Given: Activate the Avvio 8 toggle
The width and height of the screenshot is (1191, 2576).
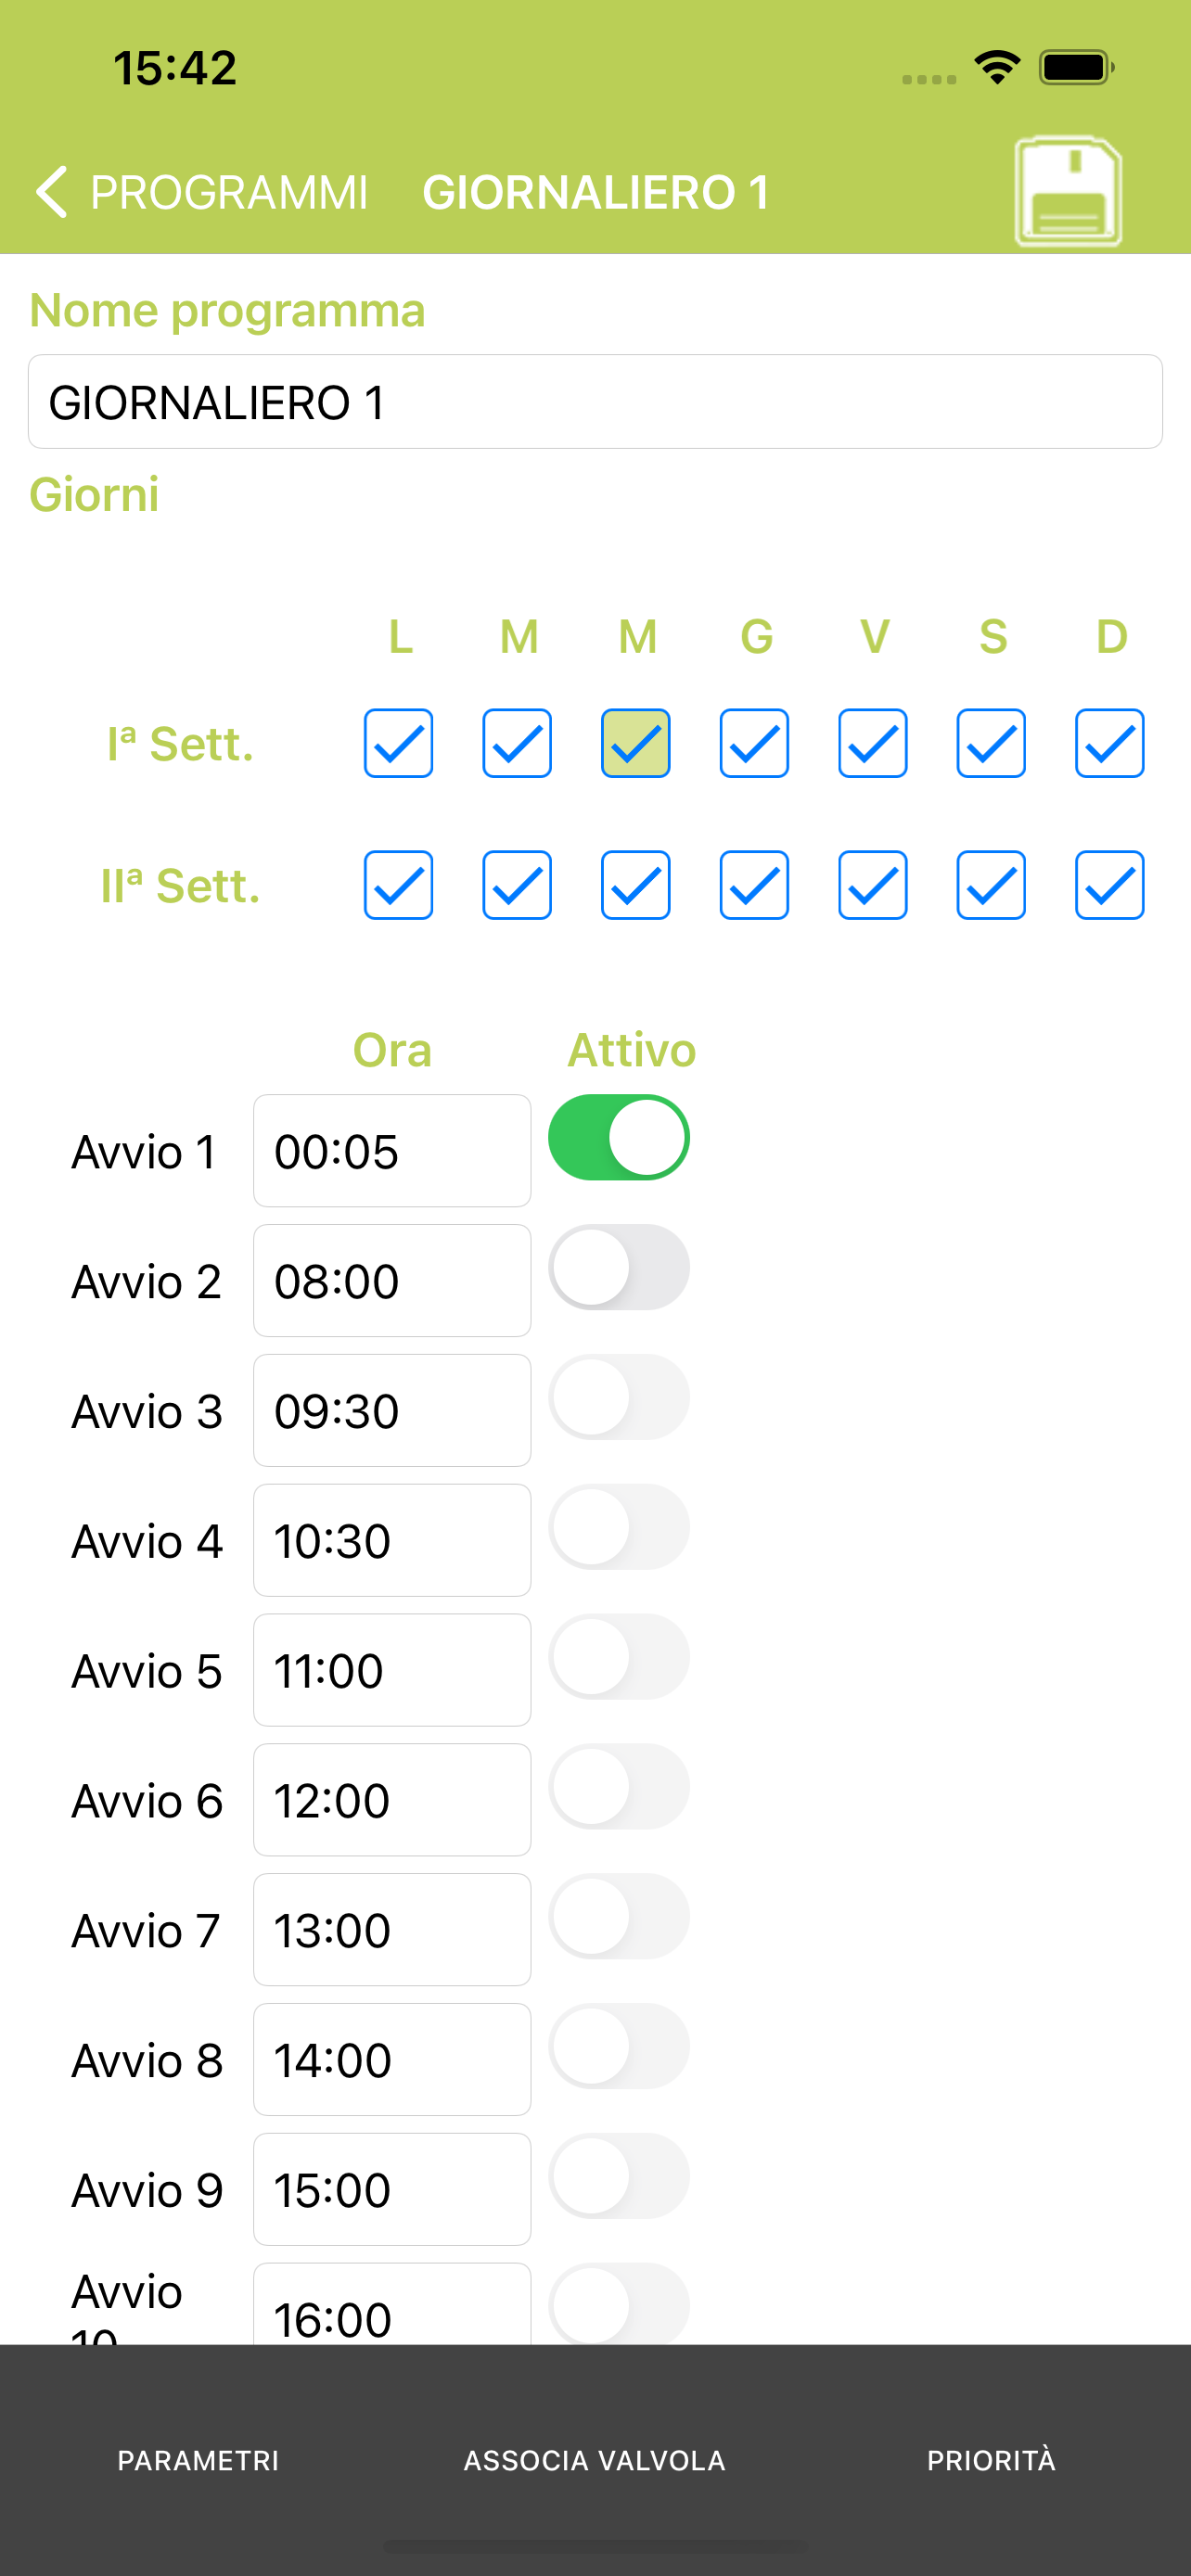Looking at the screenshot, I should coord(619,2046).
